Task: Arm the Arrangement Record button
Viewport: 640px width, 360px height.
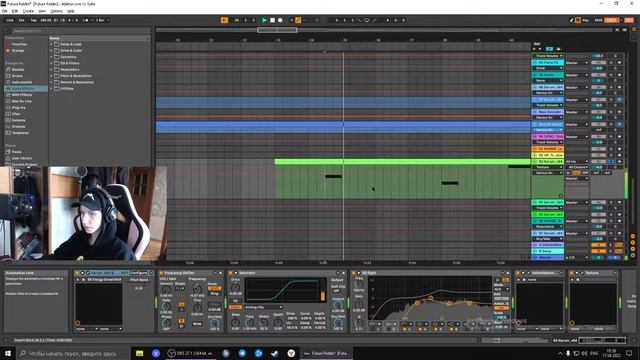Action: (x=280, y=20)
